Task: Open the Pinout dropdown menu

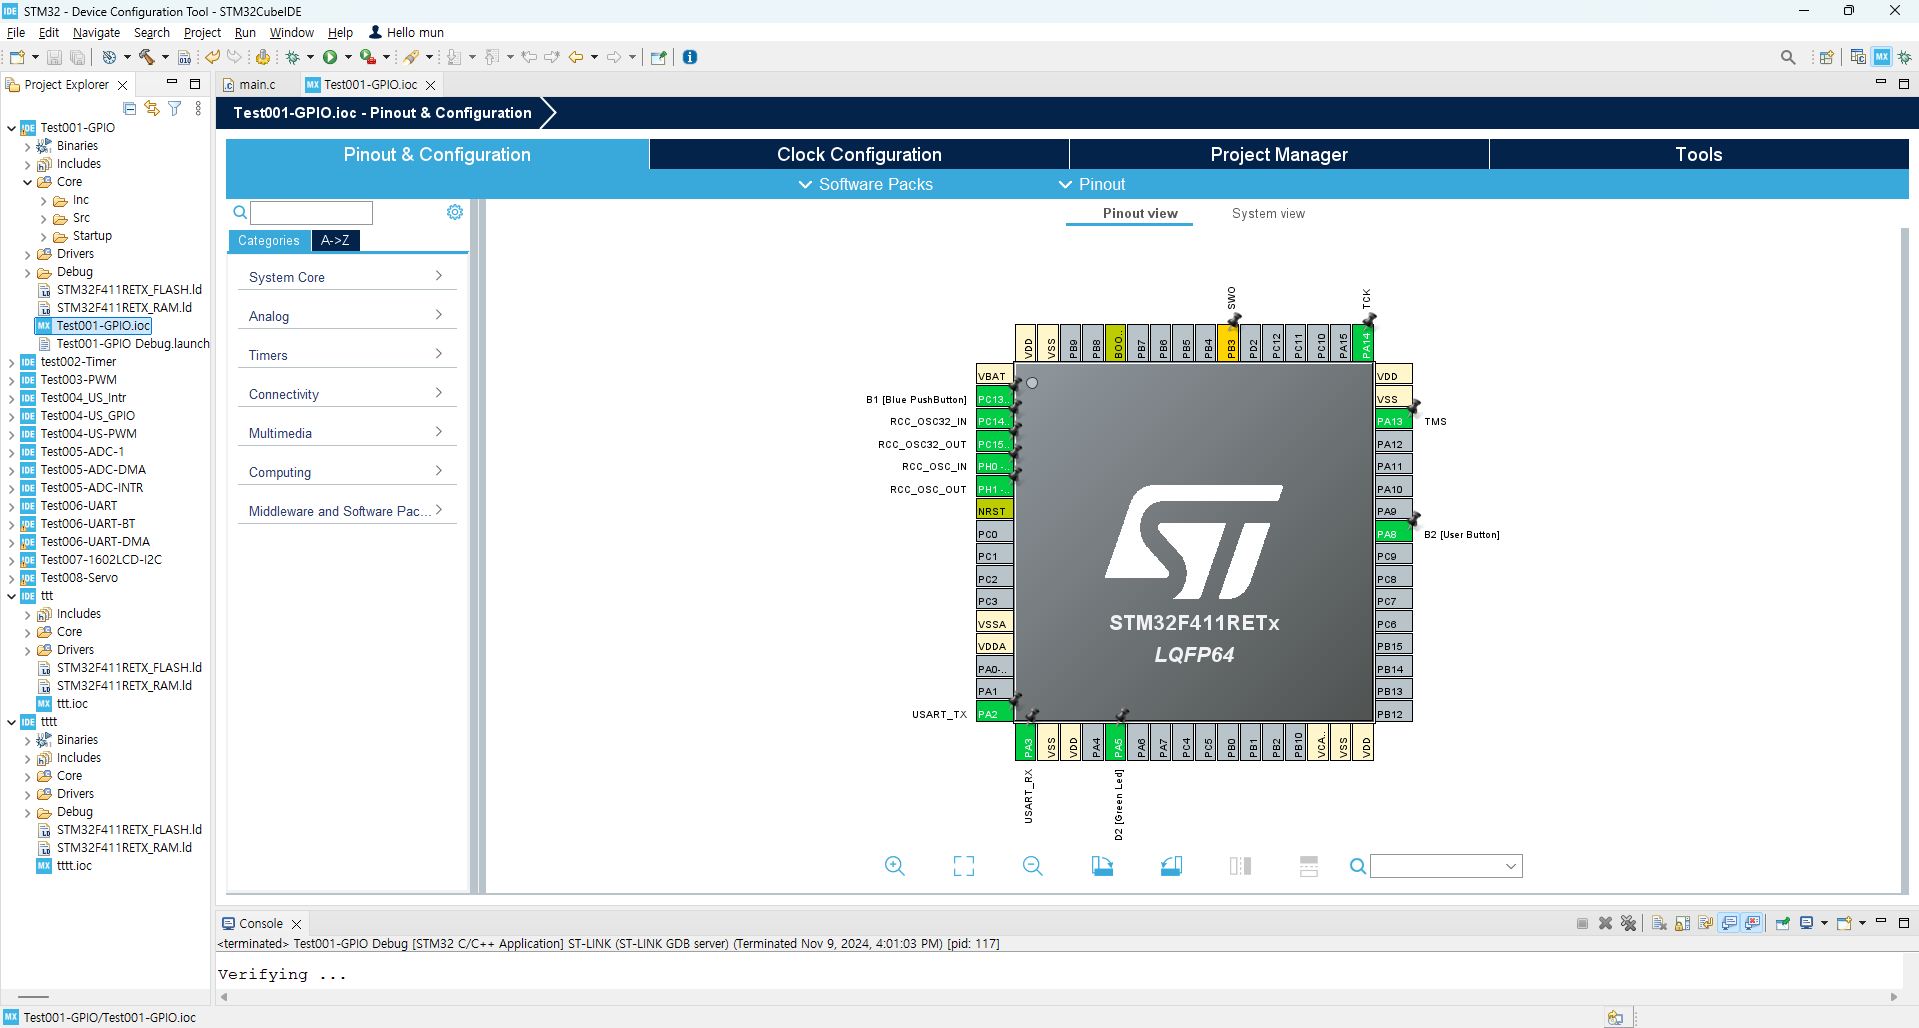Action: coord(1092,184)
